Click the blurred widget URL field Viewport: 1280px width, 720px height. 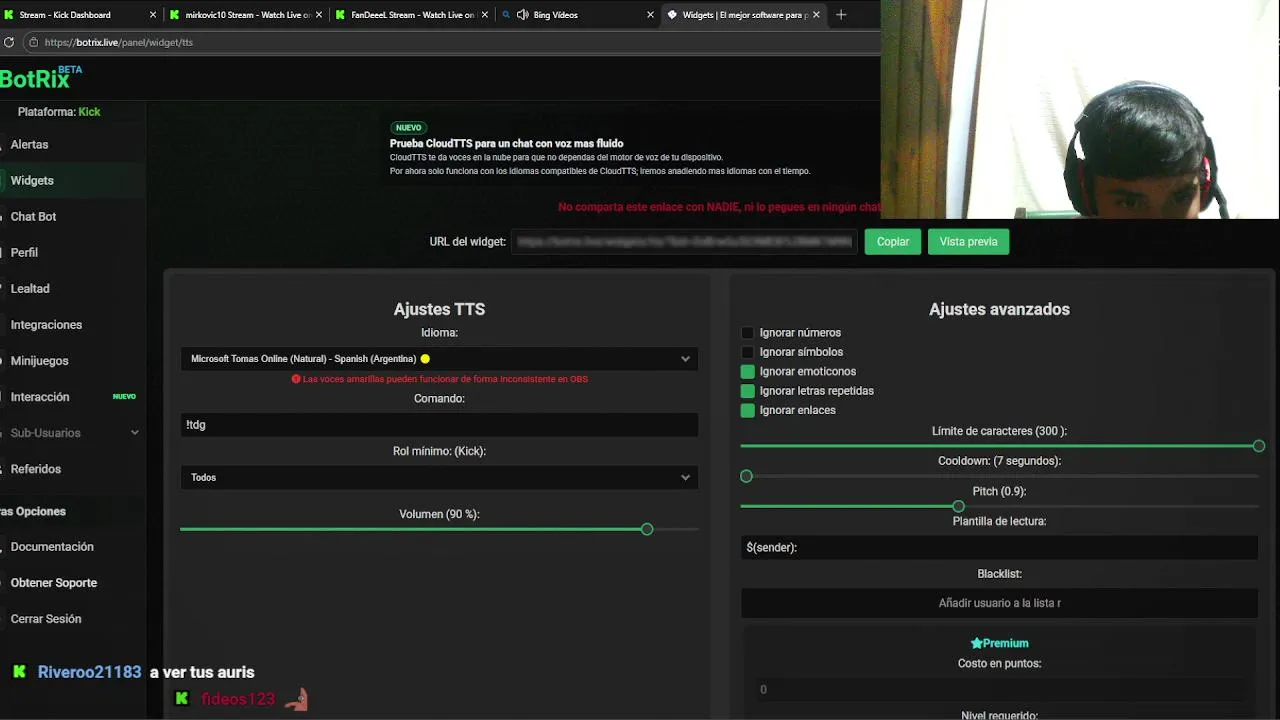[684, 241]
